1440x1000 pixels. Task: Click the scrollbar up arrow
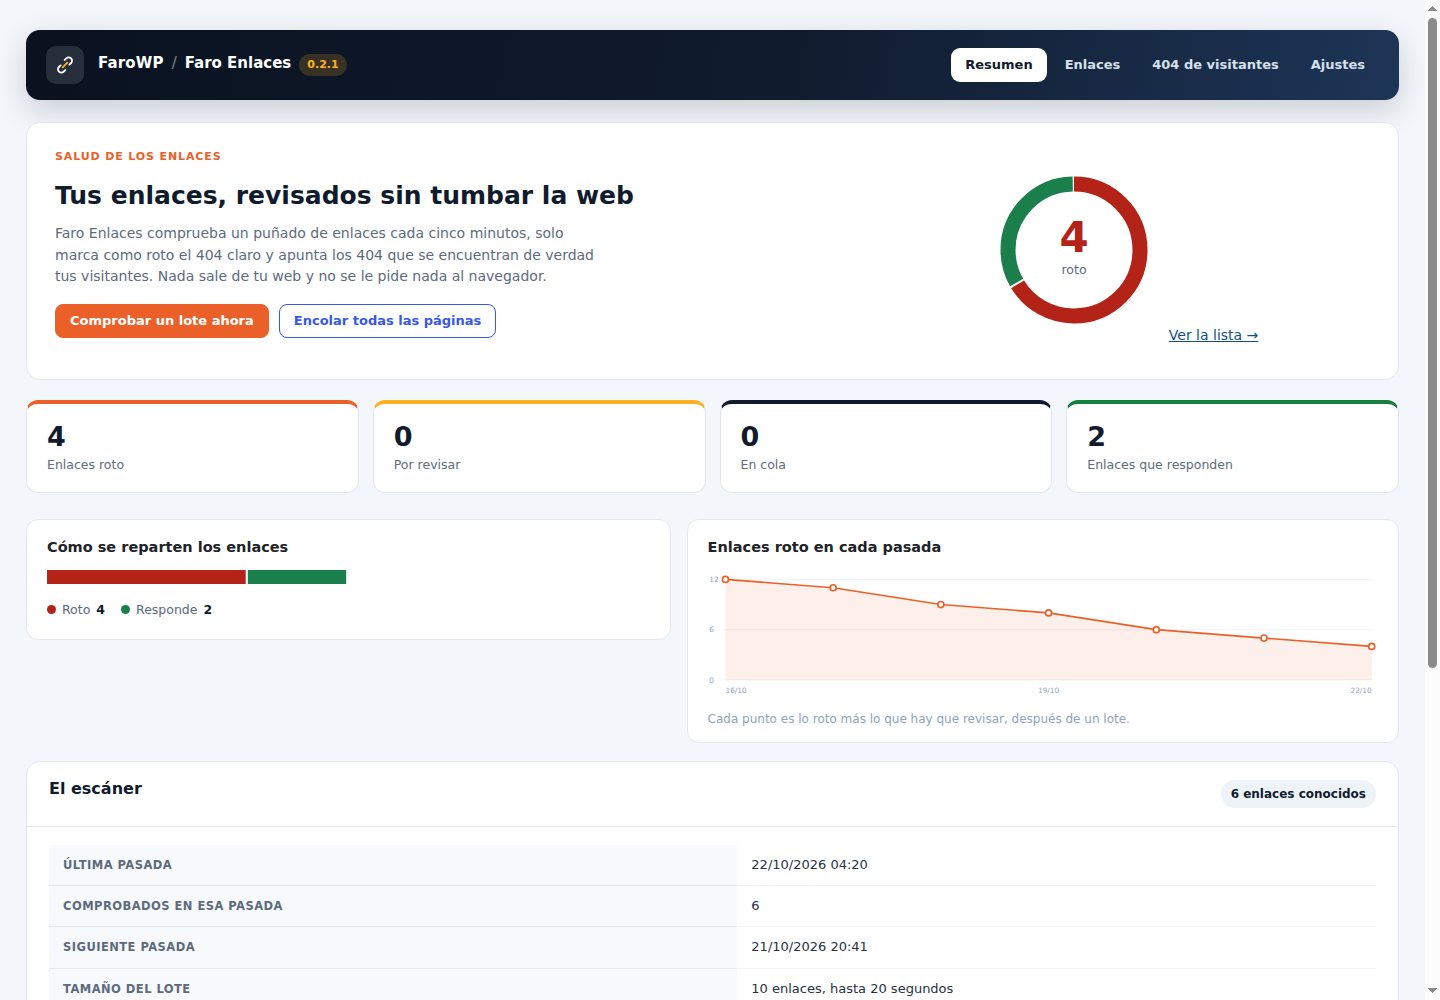pos(1432,8)
